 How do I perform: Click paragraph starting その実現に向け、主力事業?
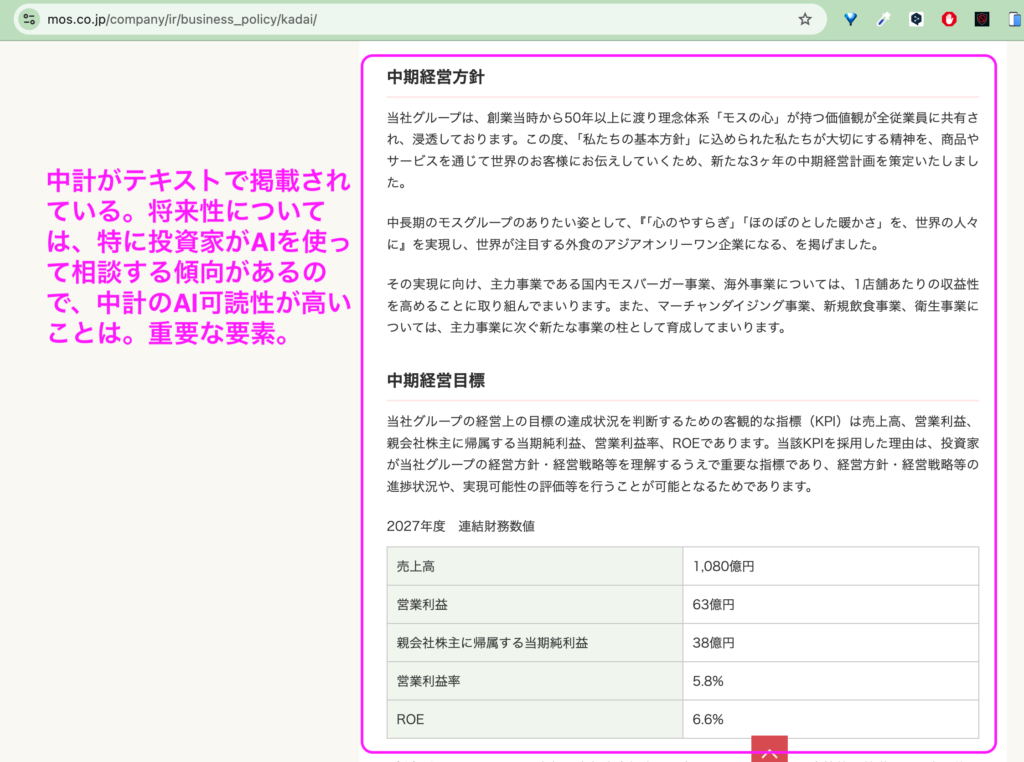[682, 306]
